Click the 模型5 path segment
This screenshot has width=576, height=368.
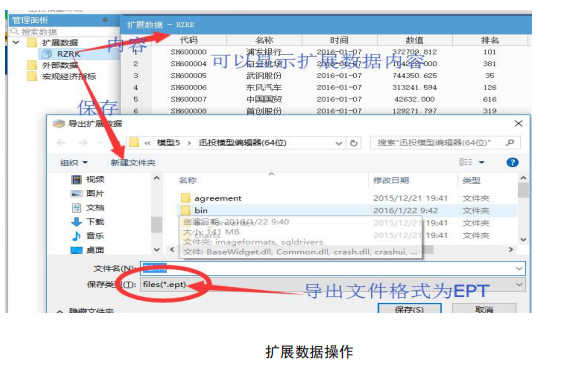click(168, 143)
